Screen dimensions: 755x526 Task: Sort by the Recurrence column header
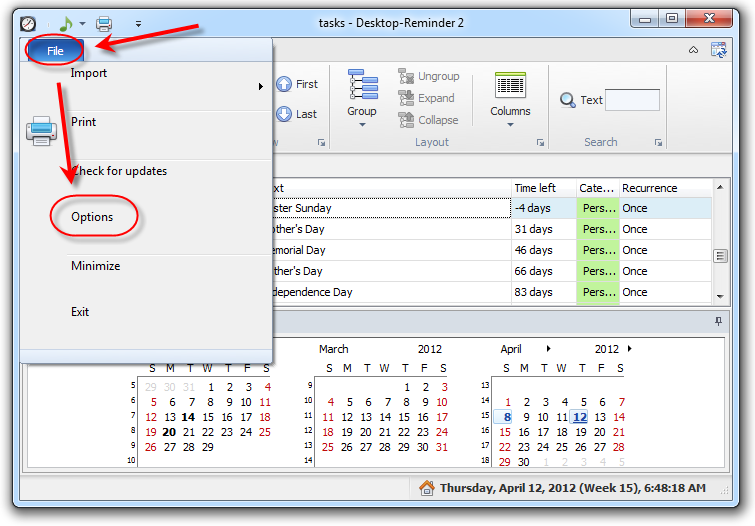pos(665,188)
